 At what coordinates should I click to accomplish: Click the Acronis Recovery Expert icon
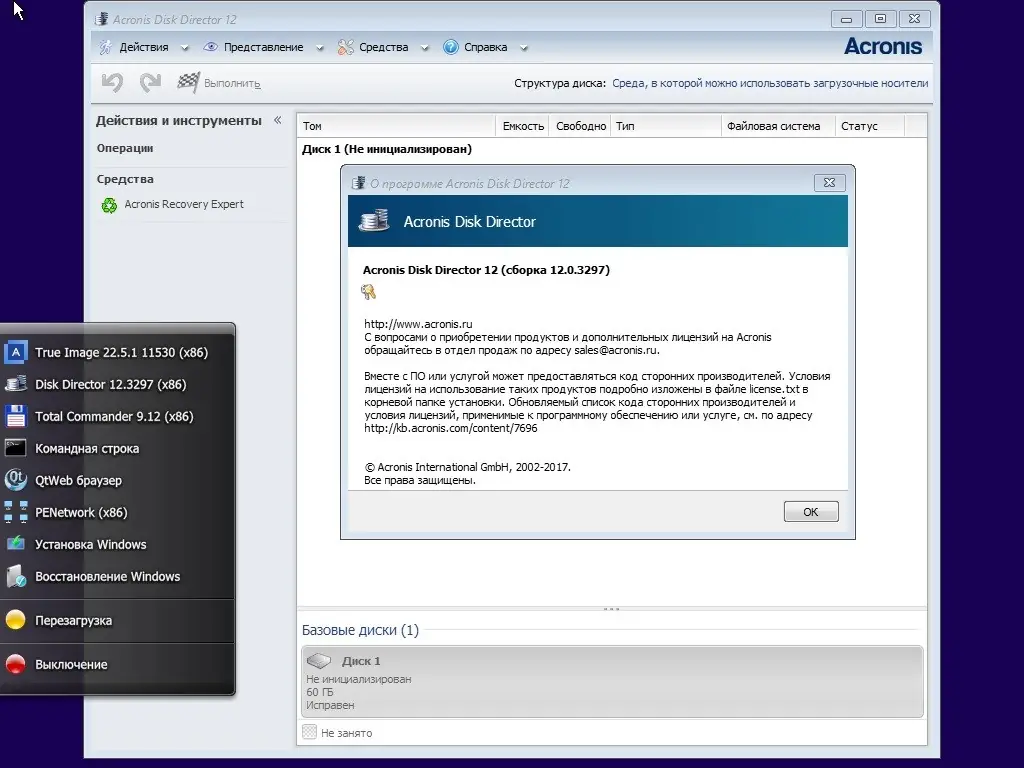109,205
